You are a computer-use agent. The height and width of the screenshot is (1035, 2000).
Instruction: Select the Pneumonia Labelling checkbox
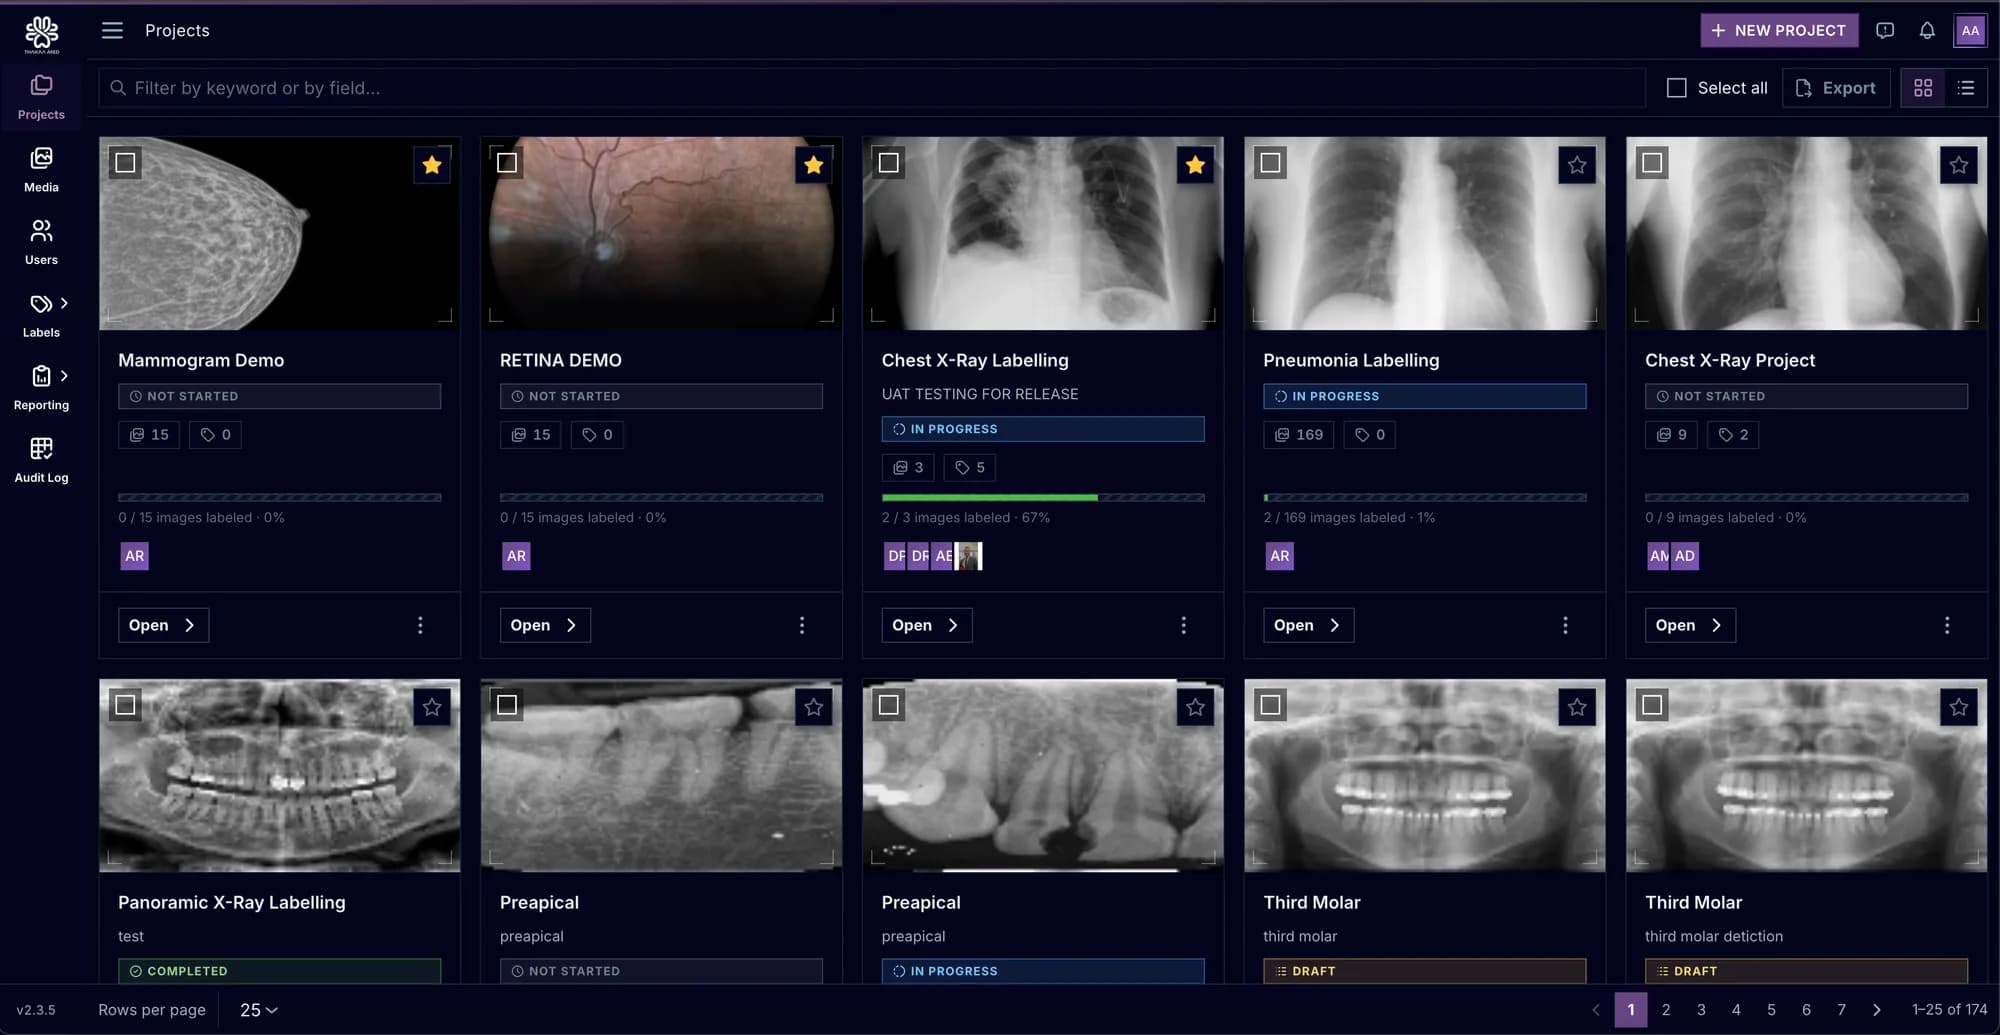pos(1270,162)
